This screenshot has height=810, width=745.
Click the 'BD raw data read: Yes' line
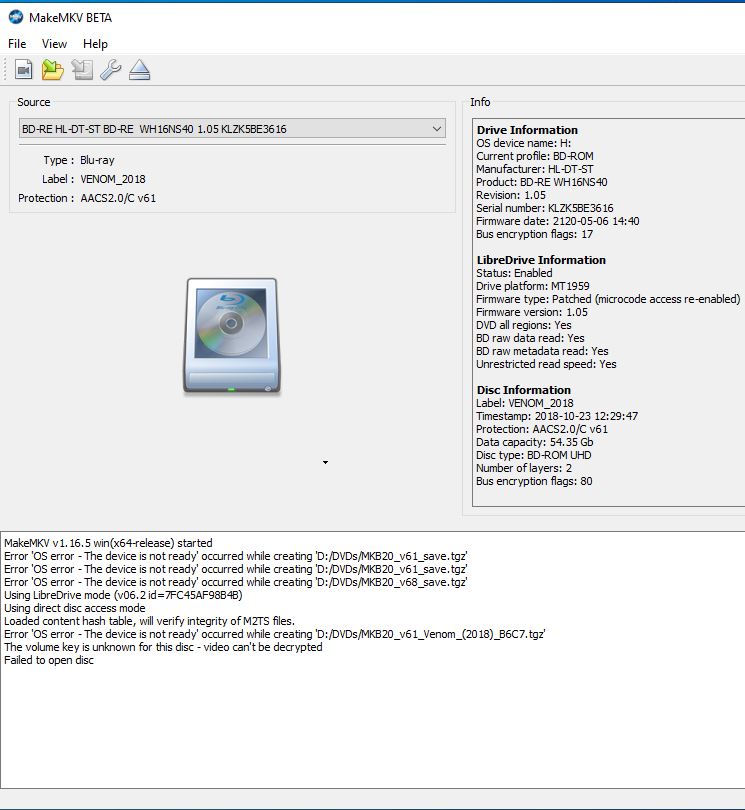pyautogui.click(x=530, y=338)
